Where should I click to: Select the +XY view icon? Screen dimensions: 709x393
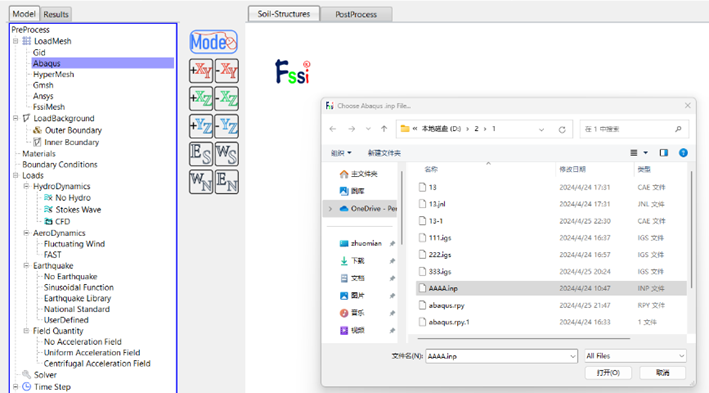coord(201,71)
